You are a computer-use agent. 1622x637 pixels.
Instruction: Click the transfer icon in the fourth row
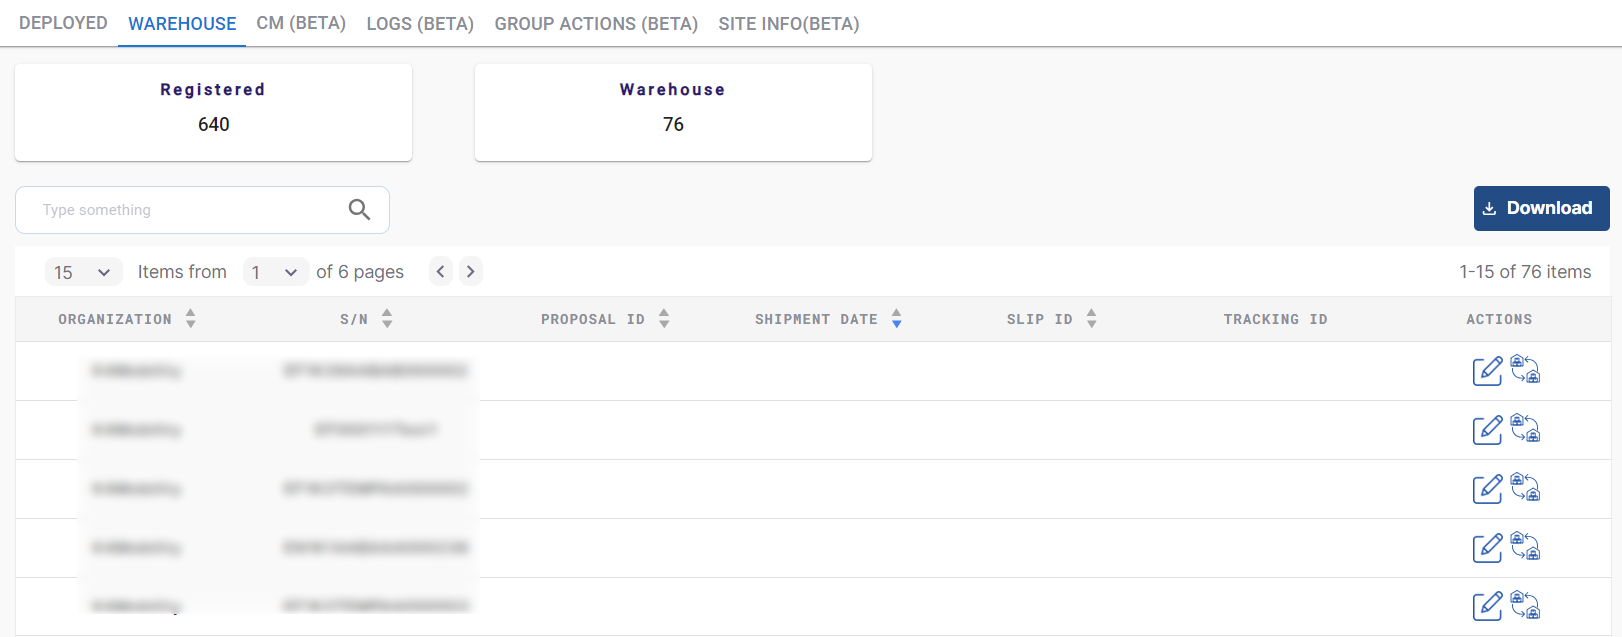pyautogui.click(x=1525, y=546)
